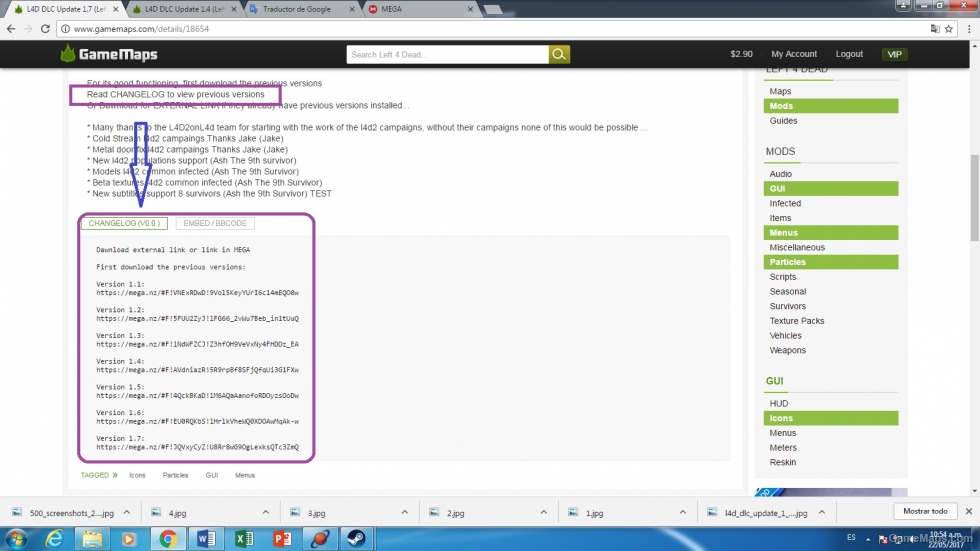Switch to the L4D DLC Update 1.4 tab

click(x=184, y=9)
